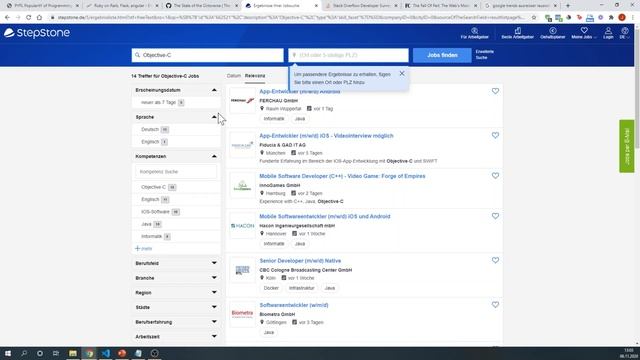The width and height of the screenshot is (640, 360).
Task: Click the browser home button
Action: 39,18
